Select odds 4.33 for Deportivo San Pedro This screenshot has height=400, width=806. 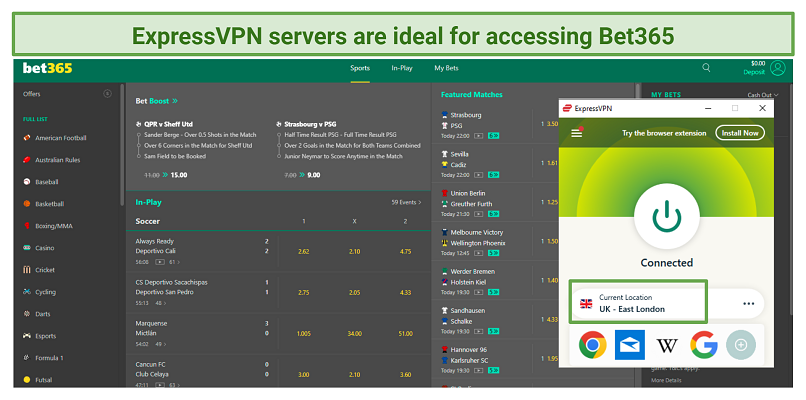point(405,293)
